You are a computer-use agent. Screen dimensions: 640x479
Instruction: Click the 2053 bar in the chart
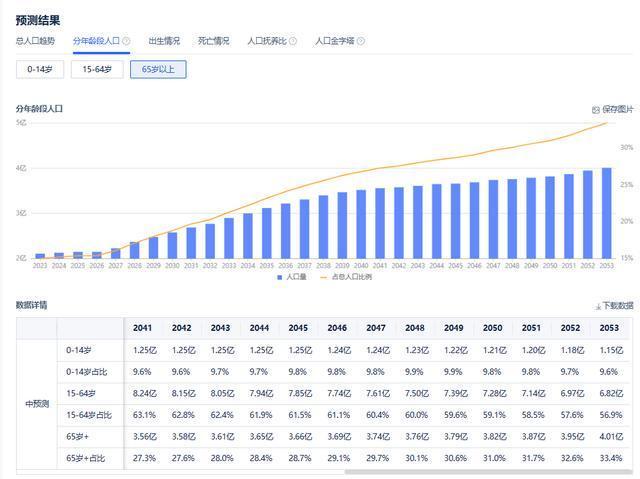coord(607,213)
